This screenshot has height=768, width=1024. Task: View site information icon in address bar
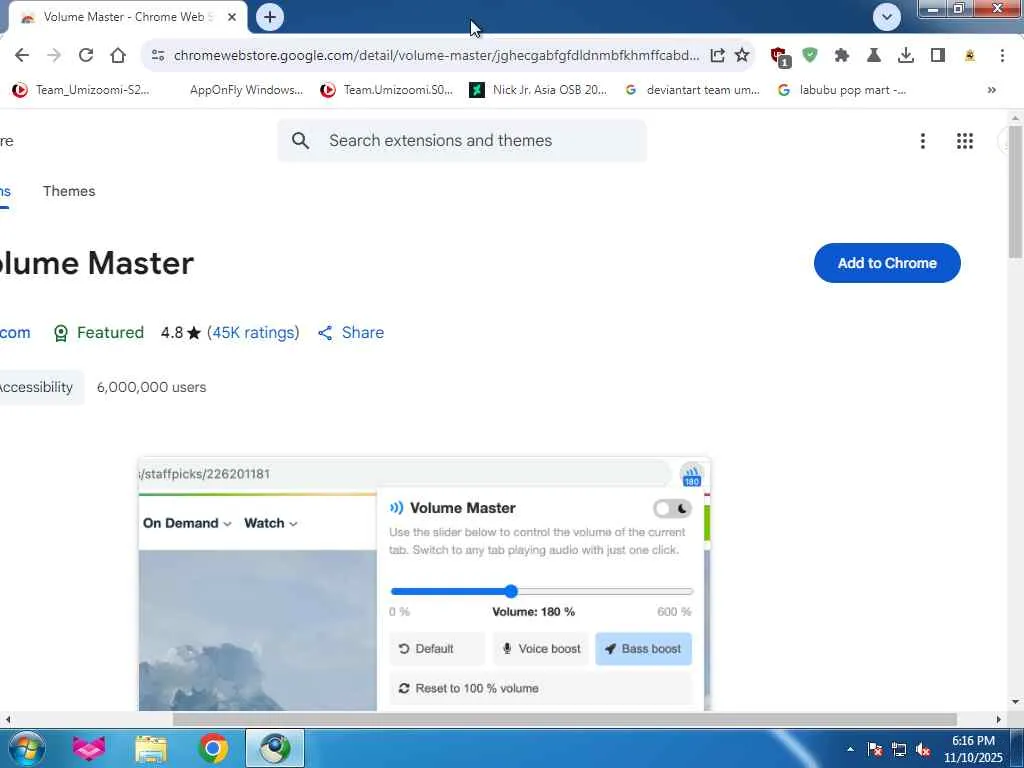tap(157, 56)
